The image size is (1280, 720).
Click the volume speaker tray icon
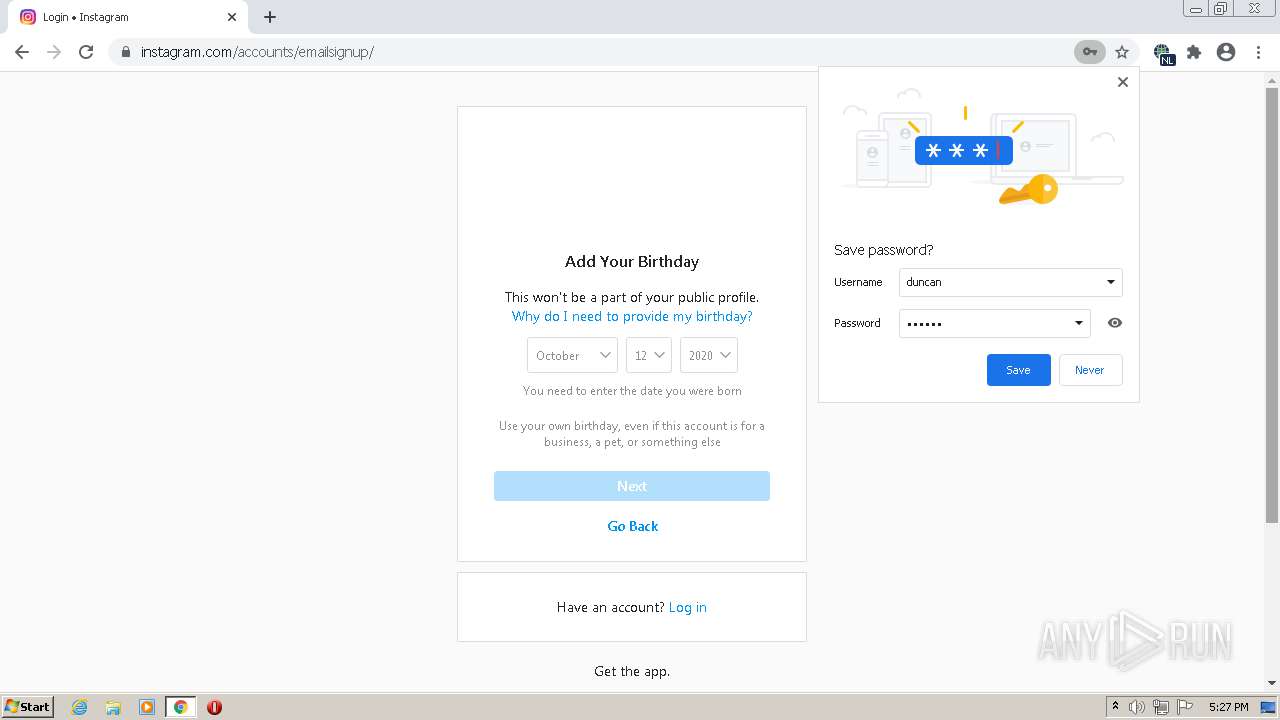tap(1137, 707)
